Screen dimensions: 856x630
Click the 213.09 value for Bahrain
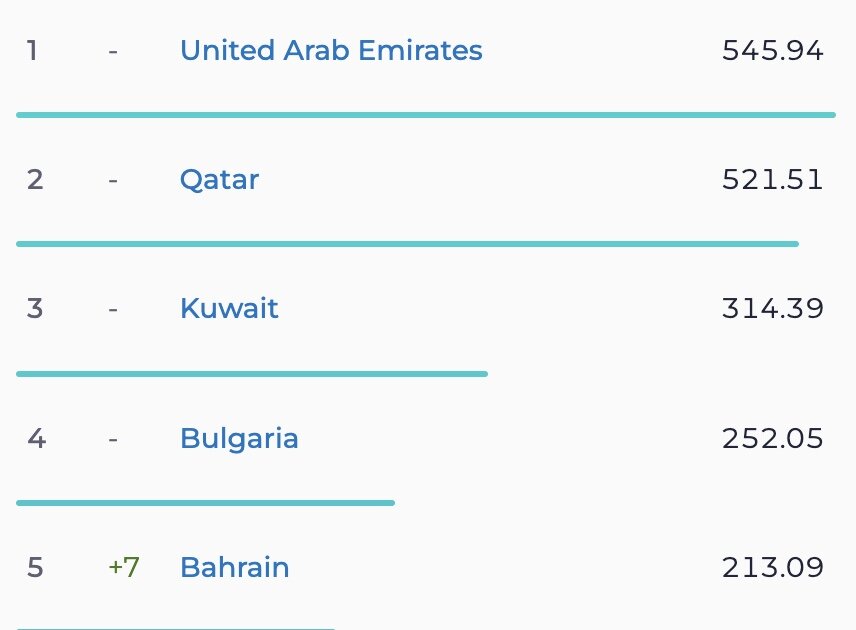tap(772, 568)
